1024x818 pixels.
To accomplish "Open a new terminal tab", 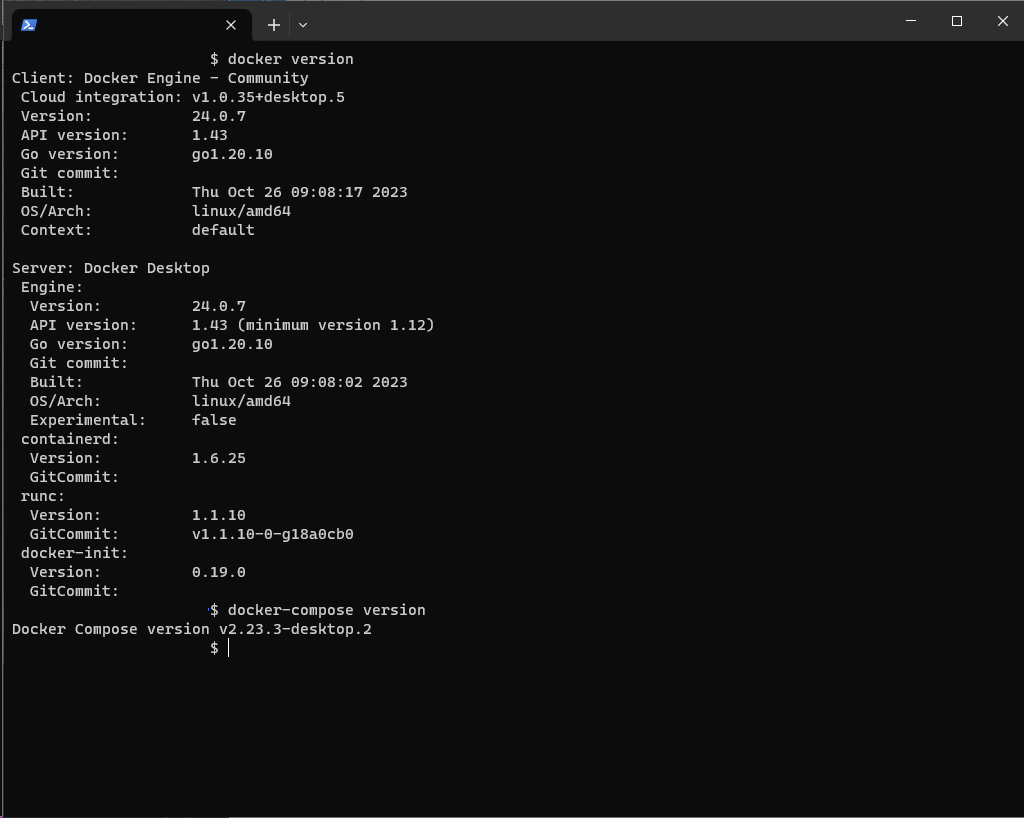I will 274,25.
